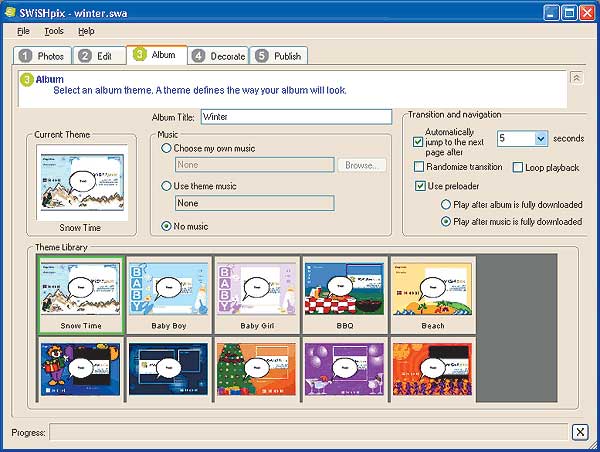The height and width of the screenshot is (452, 600).
Task: Select Play after album is fully downloaded
Action: 446,204
